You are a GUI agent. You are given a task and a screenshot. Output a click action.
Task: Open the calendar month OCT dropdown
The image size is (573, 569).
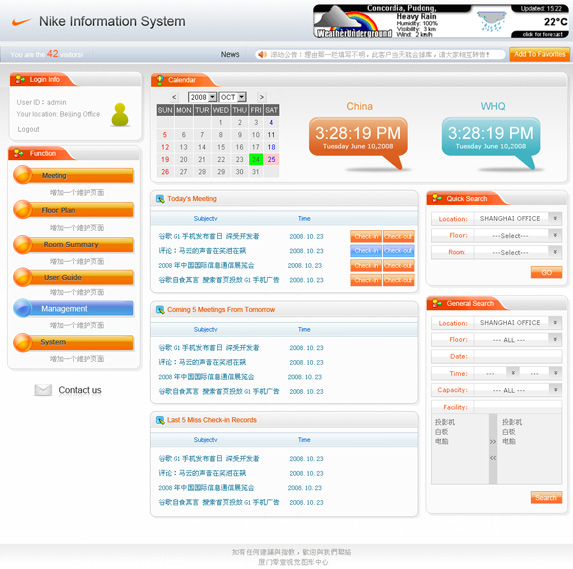[x=233, y=97]
